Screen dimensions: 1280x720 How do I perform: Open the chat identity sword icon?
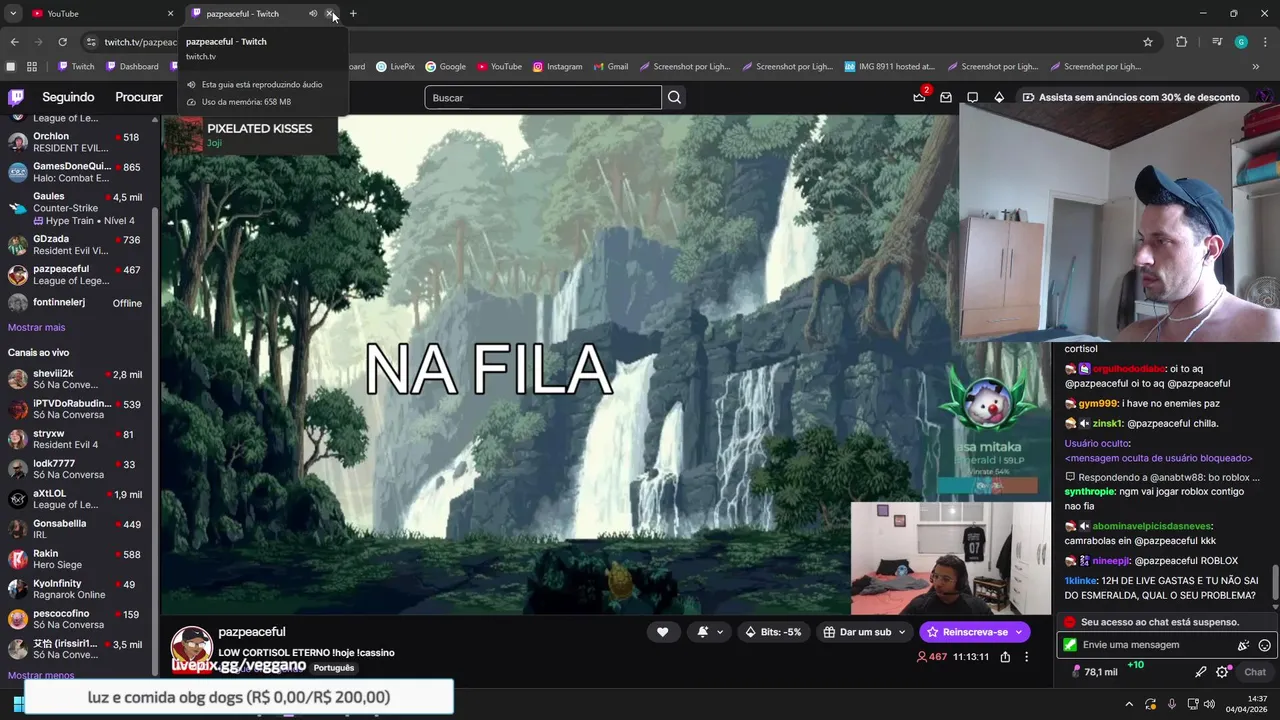click(1200, 672)
